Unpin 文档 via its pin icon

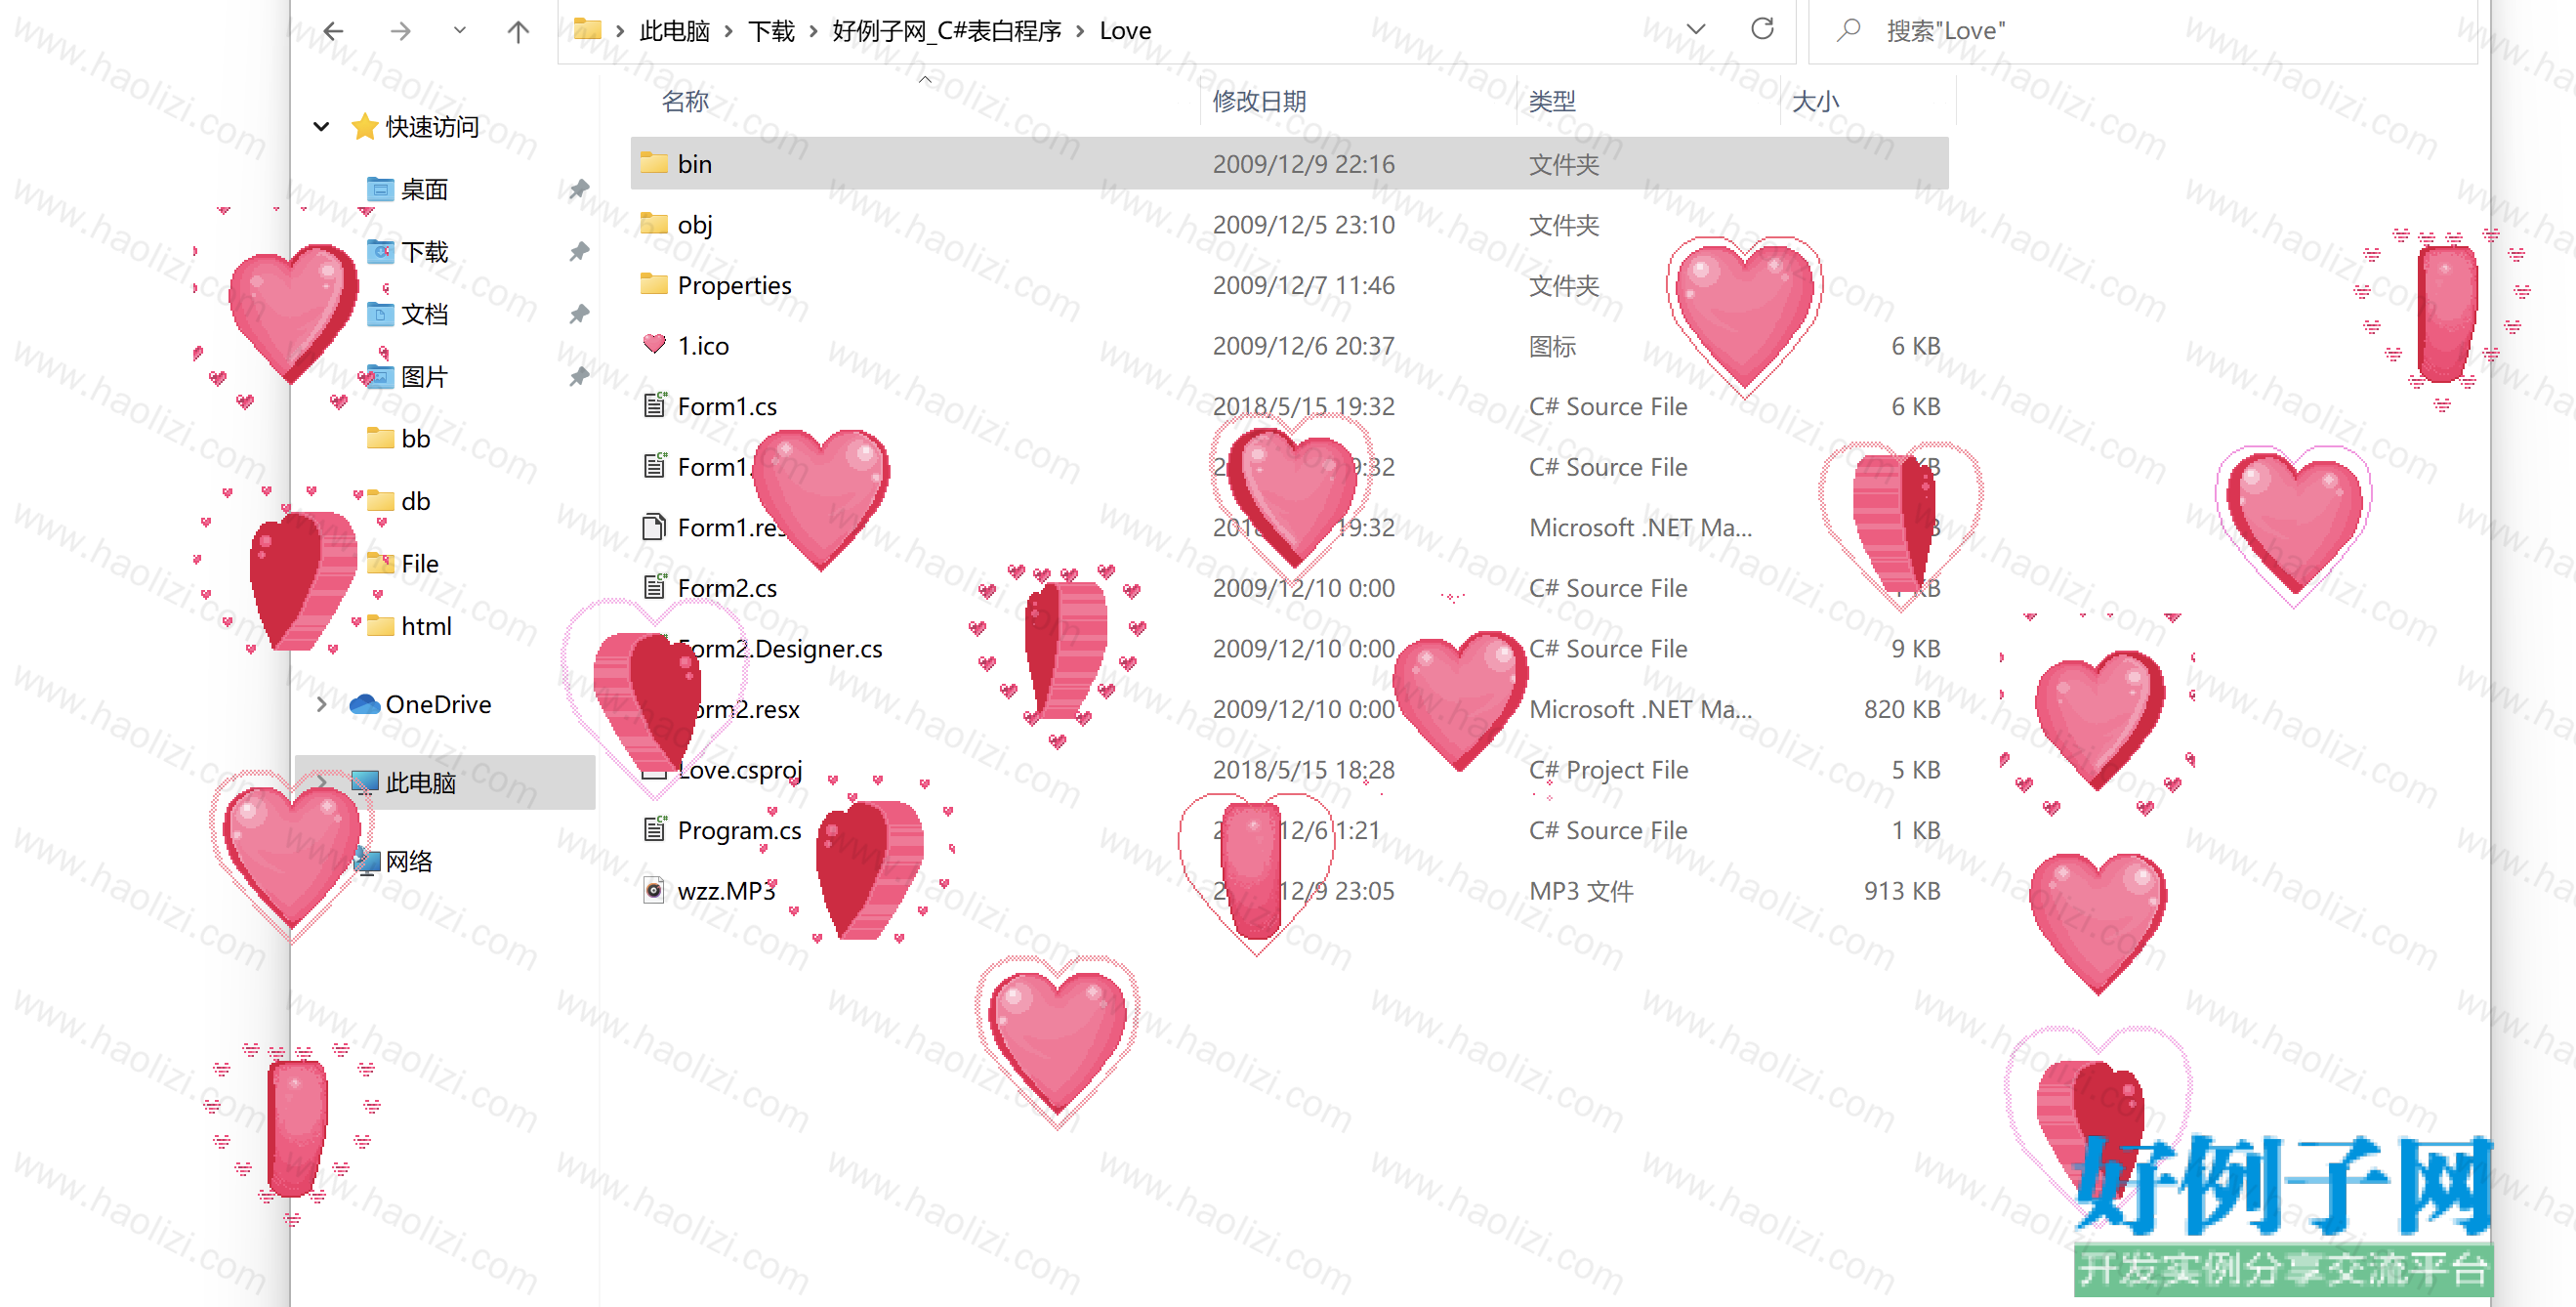coord(579,314)
